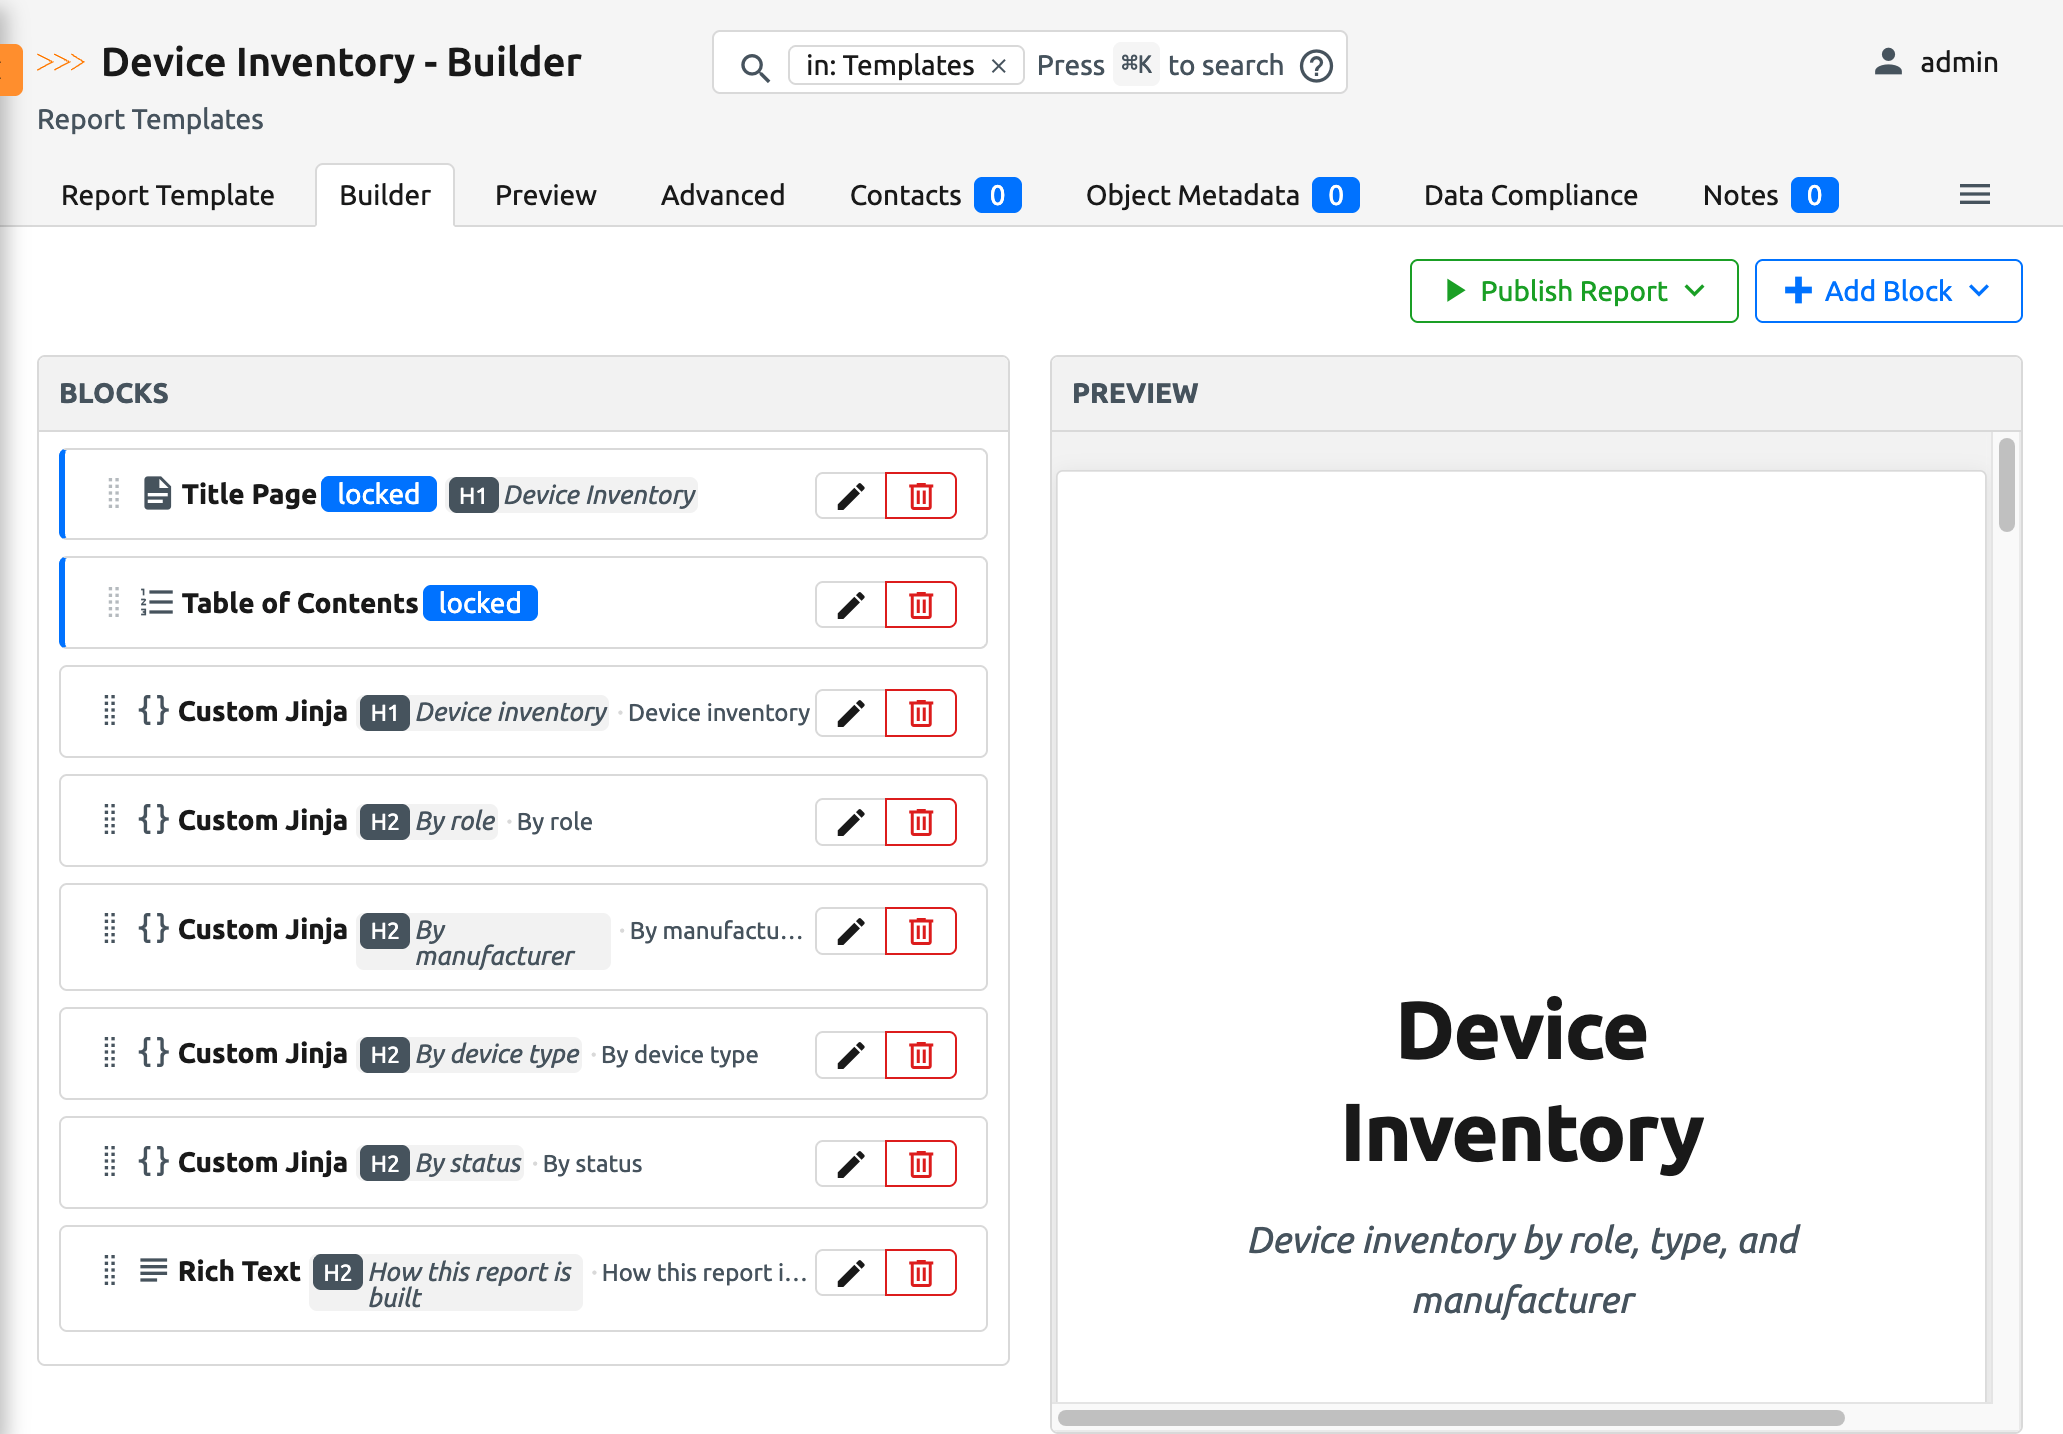The image size is (2063, 1434).
Task: Open the admin user menu
Action: 1936,62
